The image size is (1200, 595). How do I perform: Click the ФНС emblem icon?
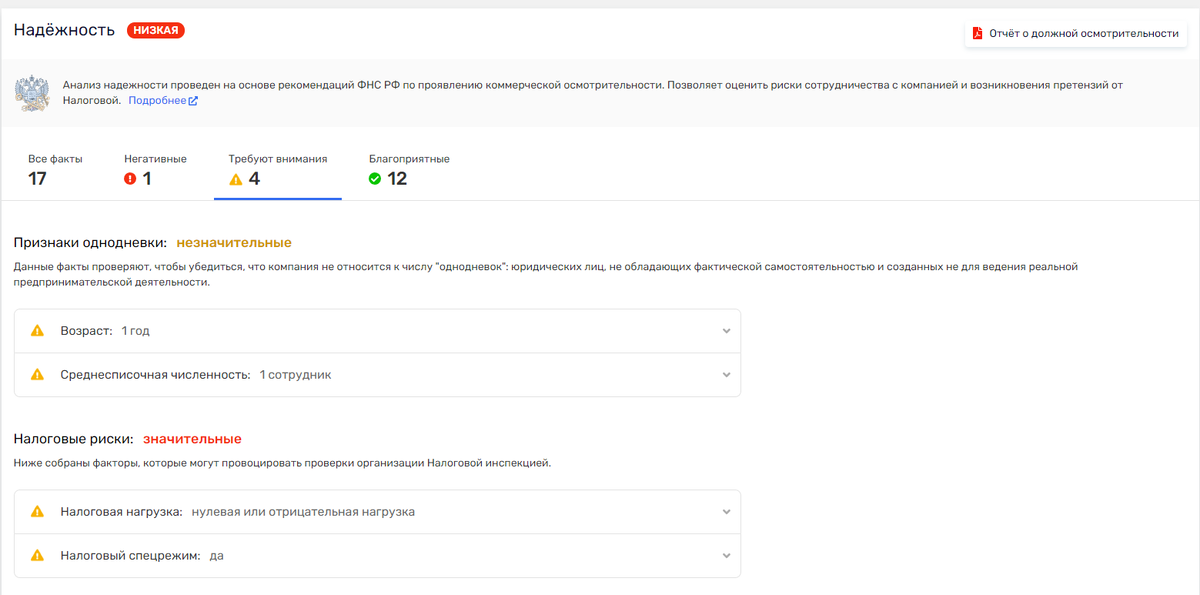33,93
